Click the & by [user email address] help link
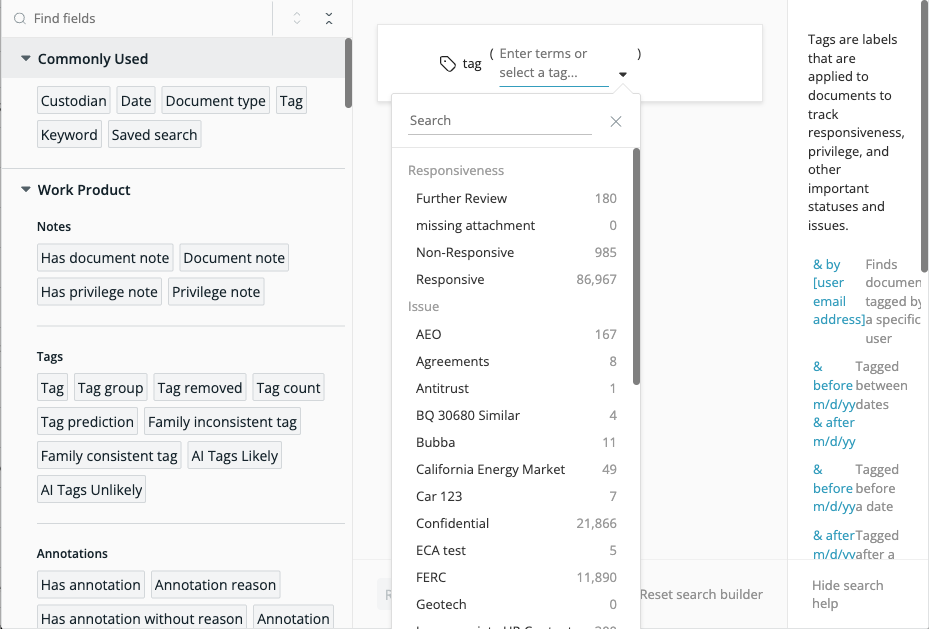 tap(838, 292)
